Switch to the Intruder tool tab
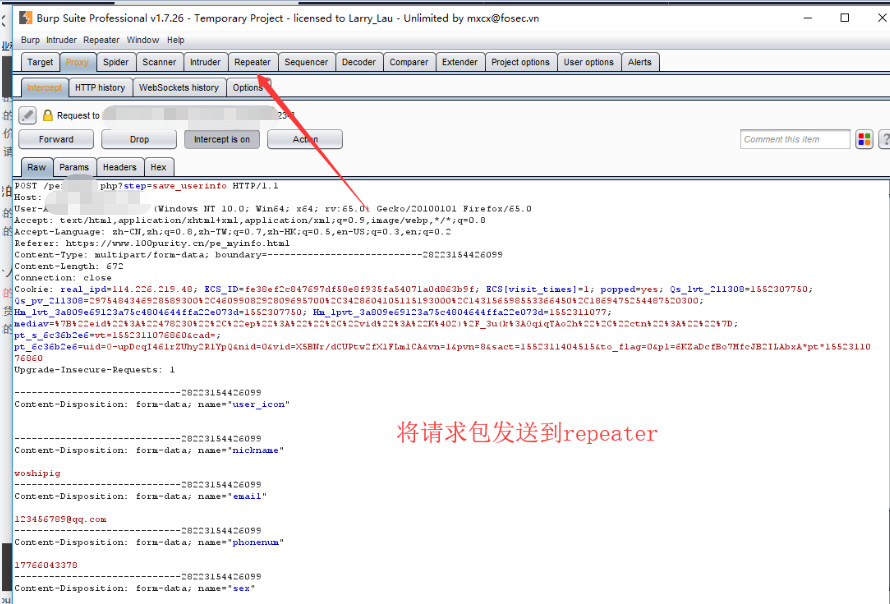Screen dimensions: 890x604 [205, 62]
